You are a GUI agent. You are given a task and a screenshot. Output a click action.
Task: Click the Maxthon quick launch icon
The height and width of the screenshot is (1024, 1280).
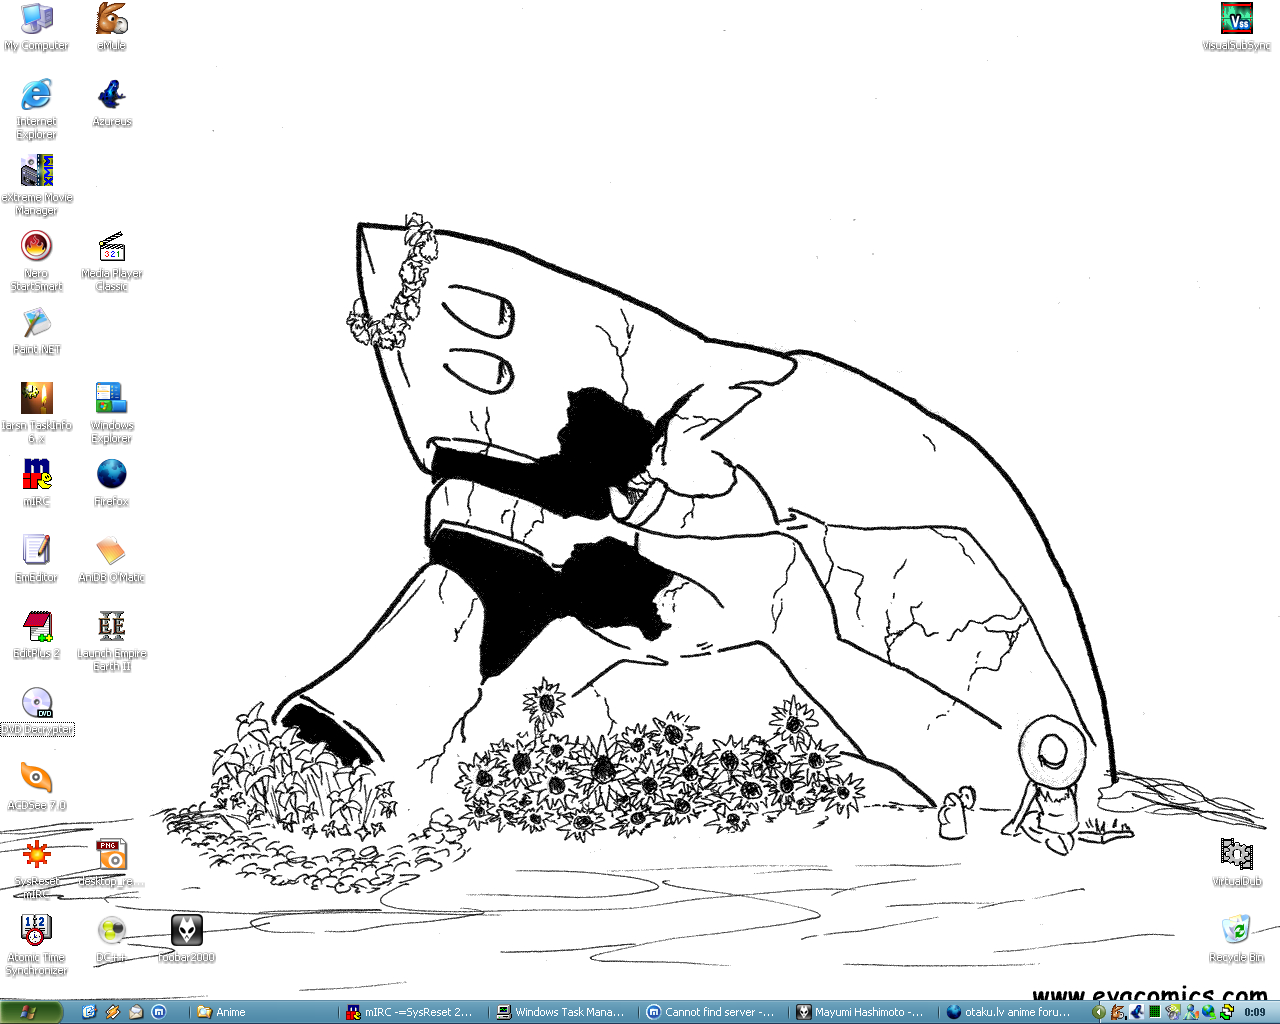click(159, 1012)
